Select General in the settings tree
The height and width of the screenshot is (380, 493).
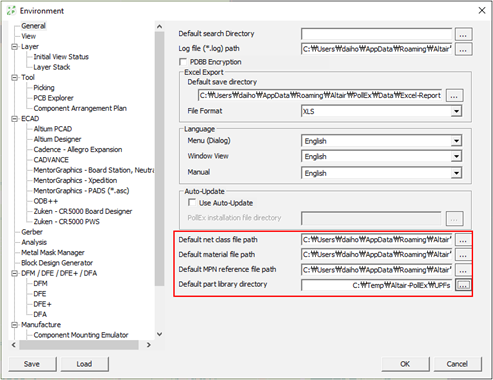[33, 26]
